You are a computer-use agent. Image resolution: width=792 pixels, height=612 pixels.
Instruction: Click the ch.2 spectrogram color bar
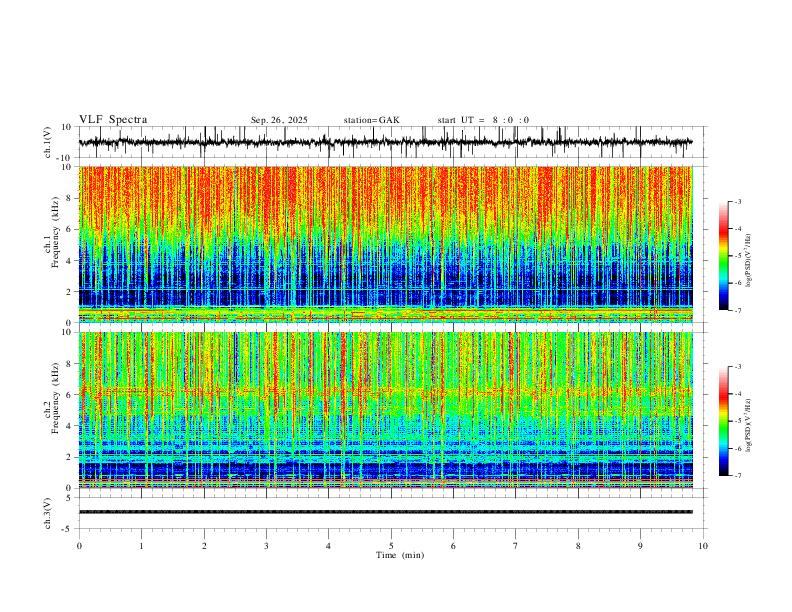(x=723, y=421)
